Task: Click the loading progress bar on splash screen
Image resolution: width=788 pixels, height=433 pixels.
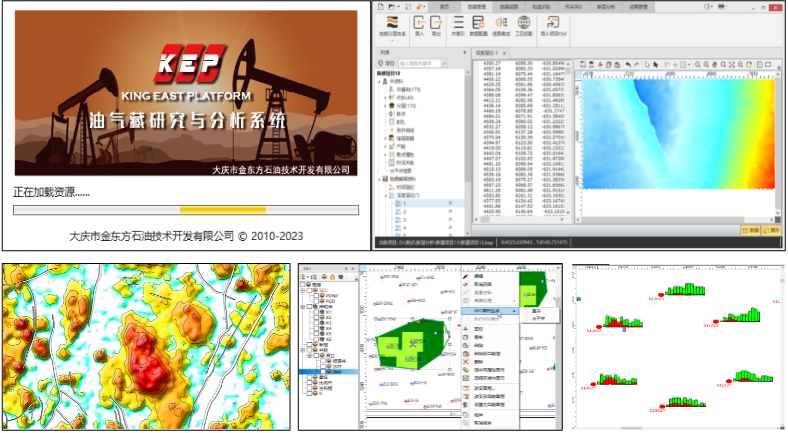Action: [186, 210]
